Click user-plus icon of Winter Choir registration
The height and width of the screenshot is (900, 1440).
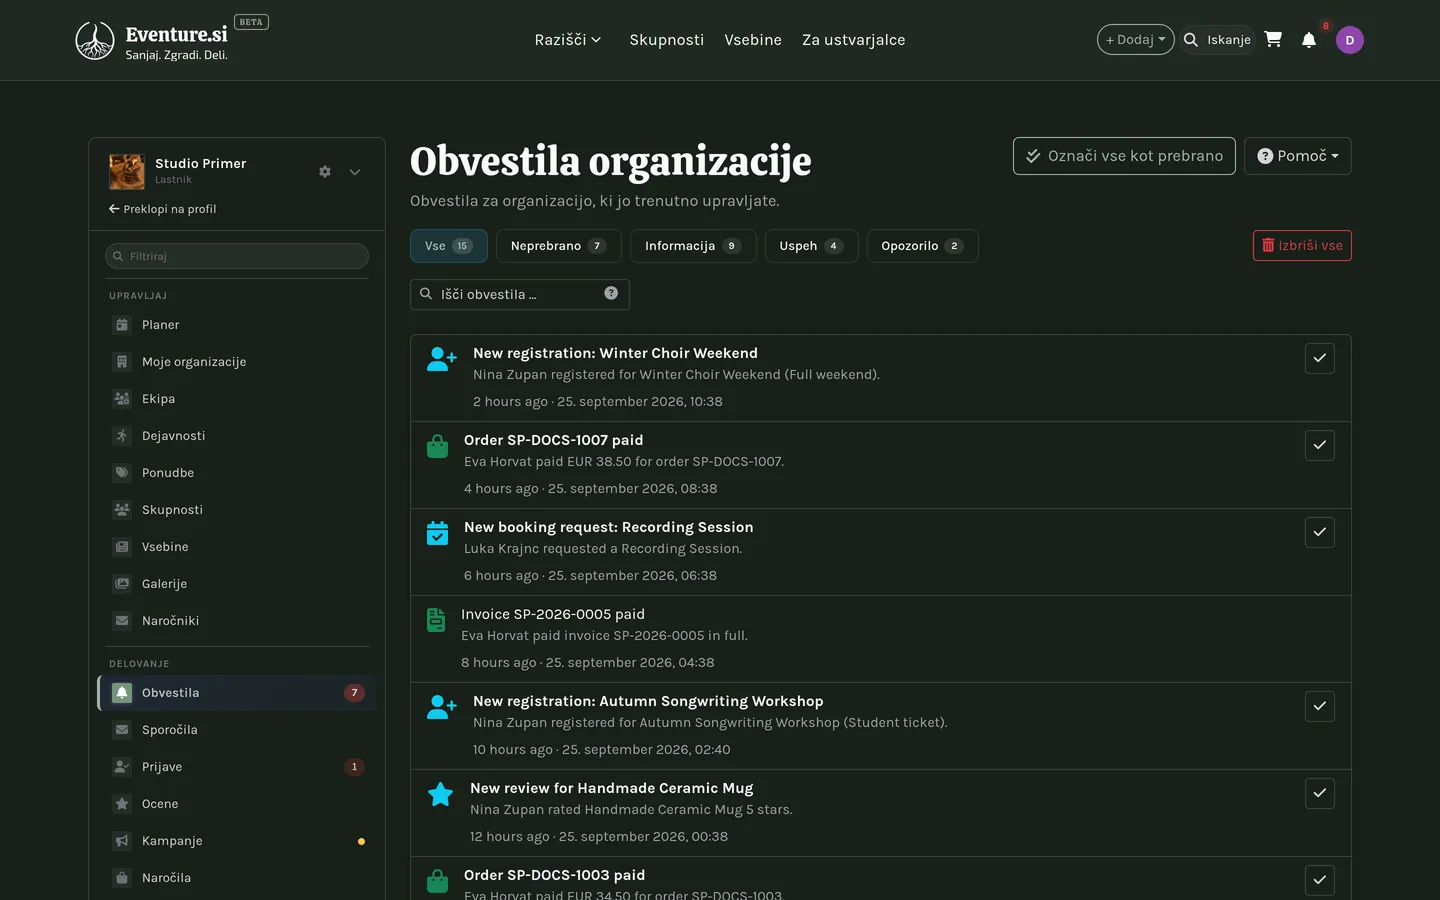(441, 359)
